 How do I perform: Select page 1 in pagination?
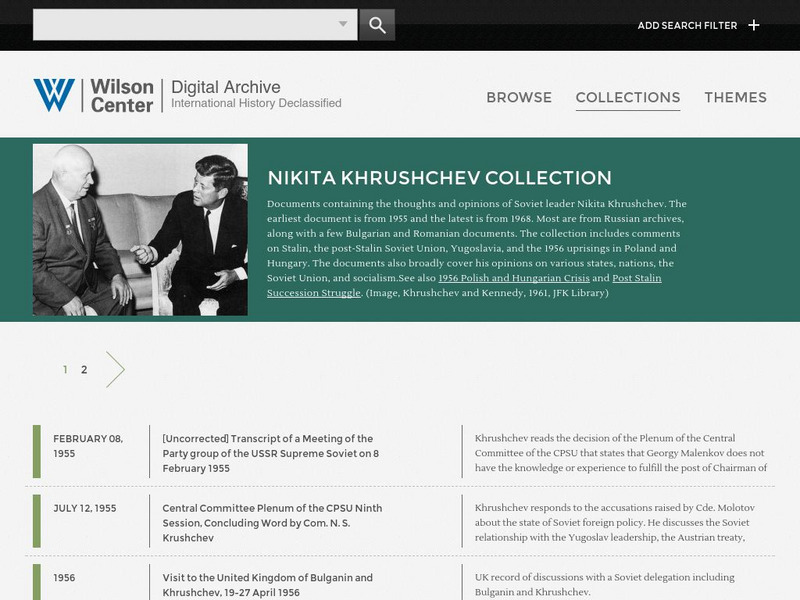pyautogui.click(x=65, y=369)
